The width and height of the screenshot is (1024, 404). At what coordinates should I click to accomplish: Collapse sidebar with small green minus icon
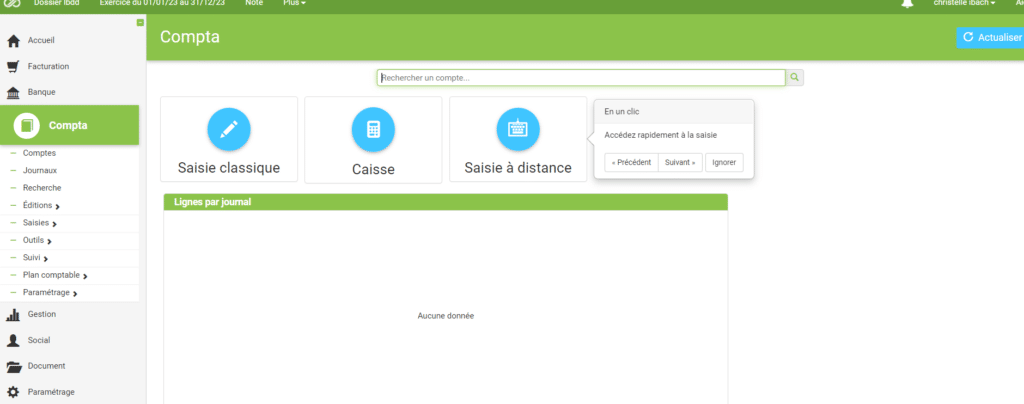[x=140, y=23]
